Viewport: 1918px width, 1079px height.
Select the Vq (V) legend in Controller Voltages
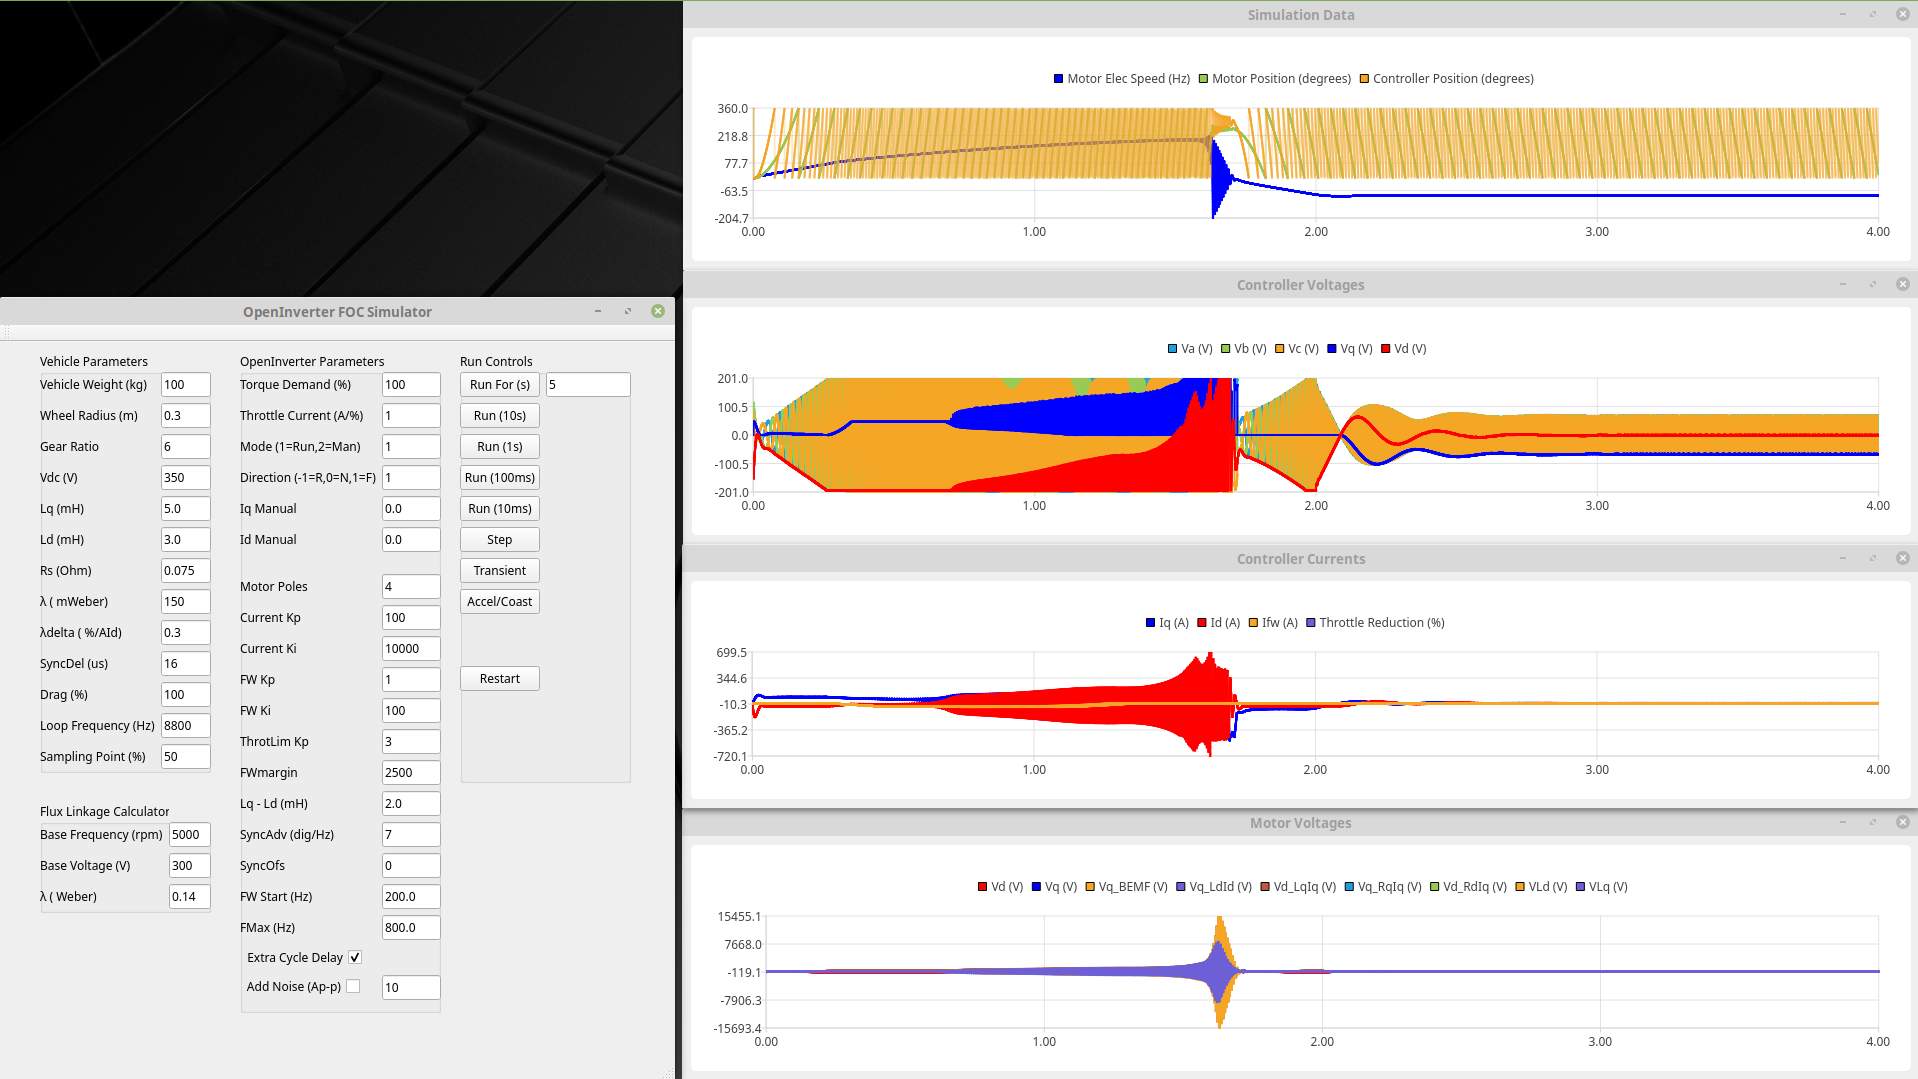coord(1349,349)
